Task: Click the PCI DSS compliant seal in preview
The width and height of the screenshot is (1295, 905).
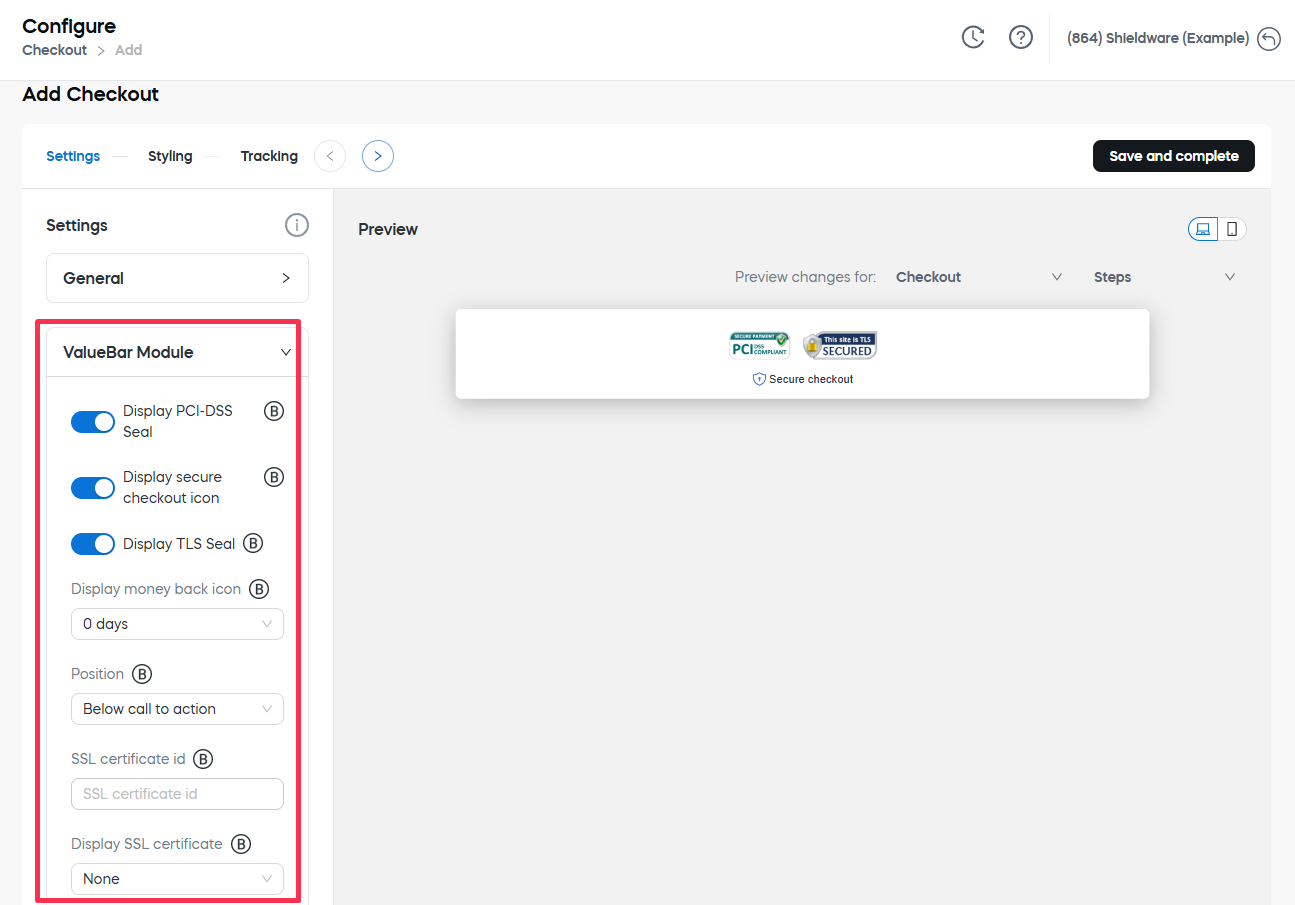Action: point(760,345)
